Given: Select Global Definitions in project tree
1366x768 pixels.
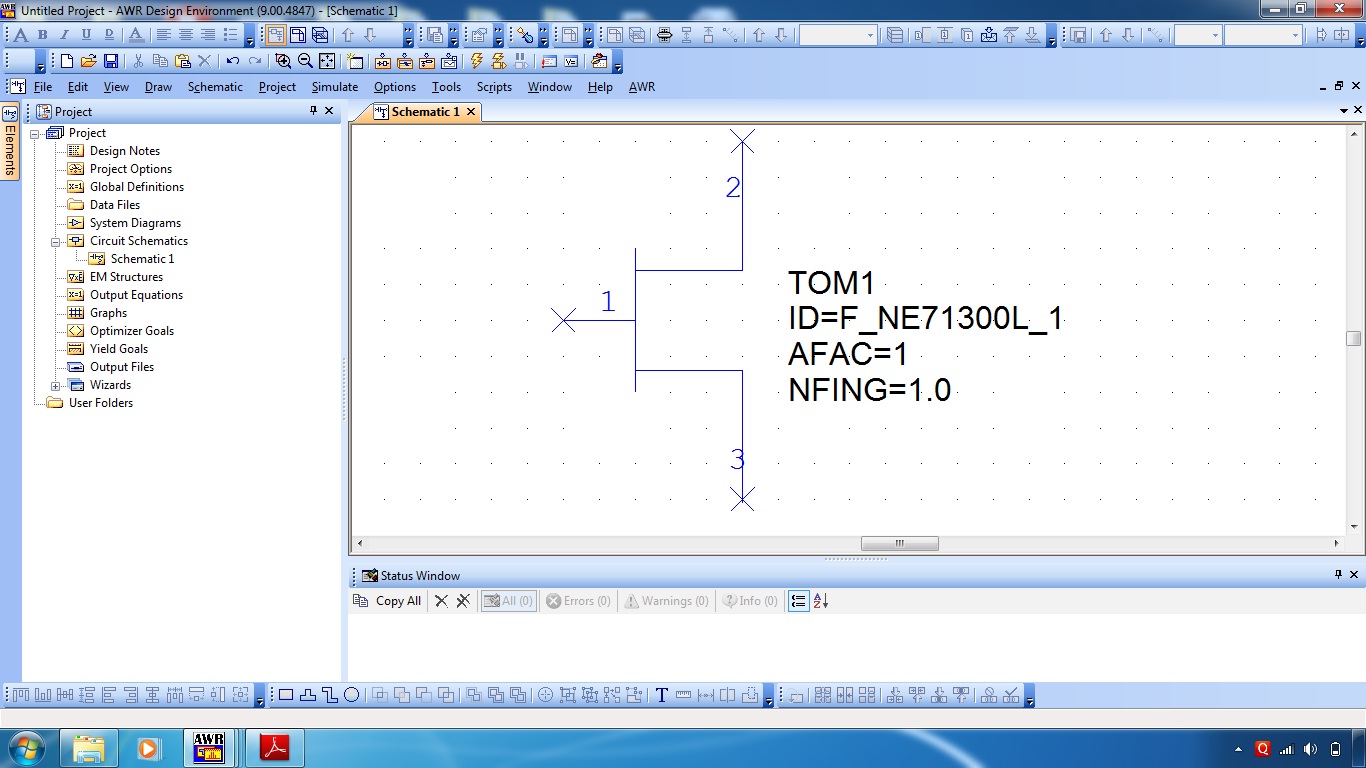Looking at the screenshot, I should tap(136, 187).
